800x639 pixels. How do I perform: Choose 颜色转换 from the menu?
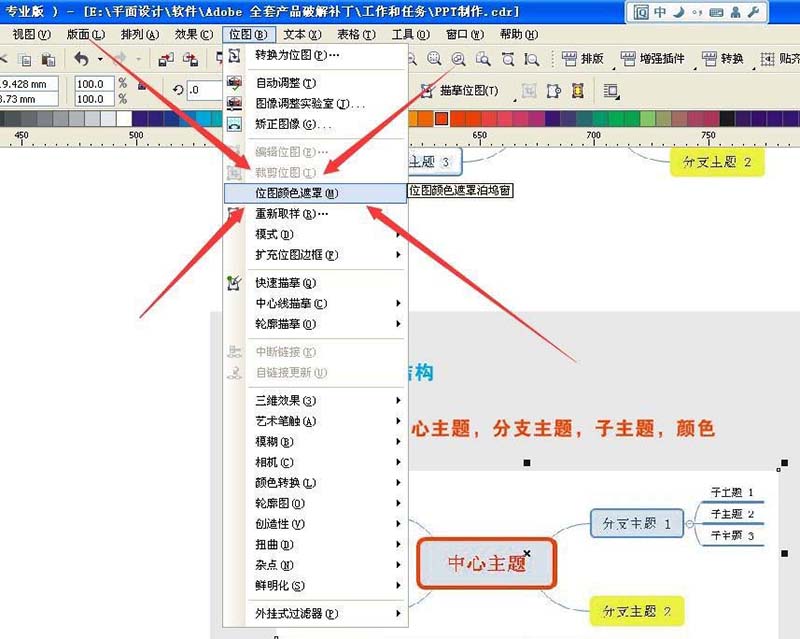click(x=315, y=483)
